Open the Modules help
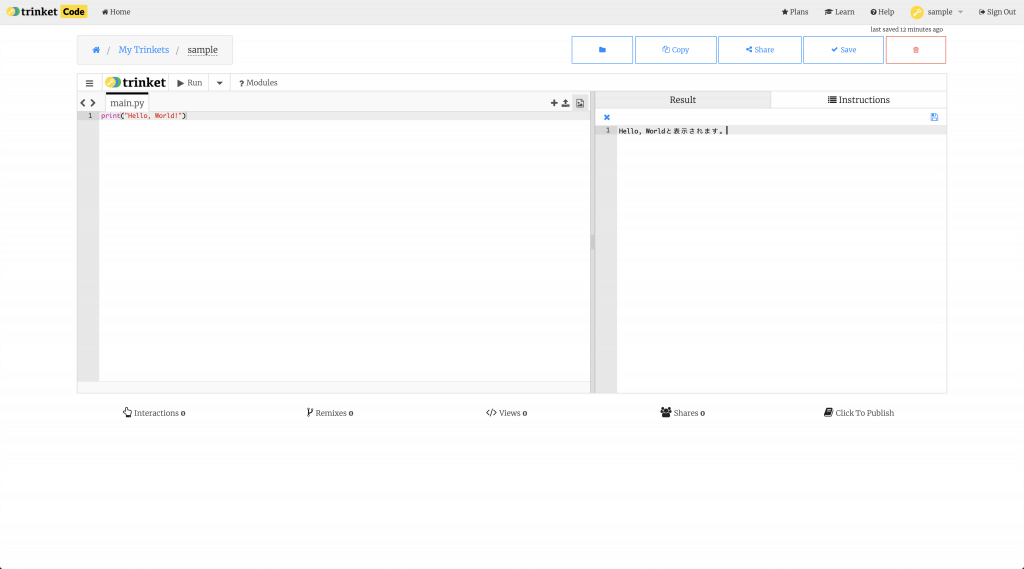Image resolution: width=1024 pixels, height=569 pixels. tap(258, 83)
